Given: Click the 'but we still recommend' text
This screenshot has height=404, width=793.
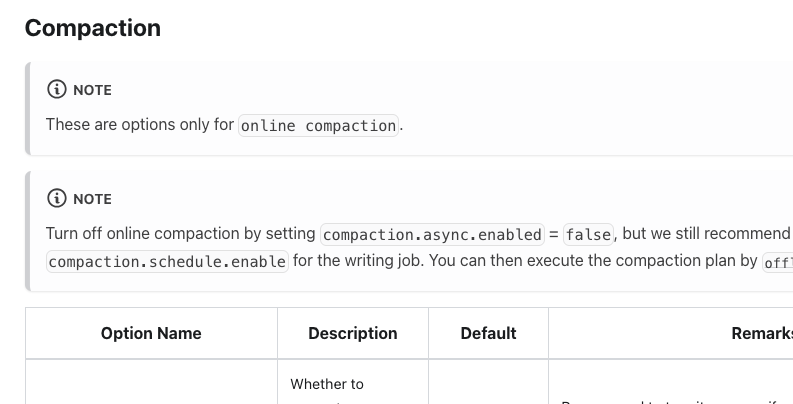Looking at the screenshot, I should point(706,234).
